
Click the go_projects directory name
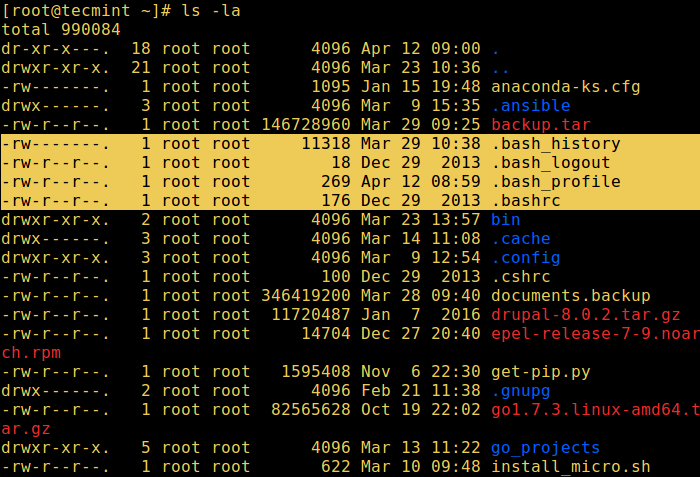[x=546, y=448]
